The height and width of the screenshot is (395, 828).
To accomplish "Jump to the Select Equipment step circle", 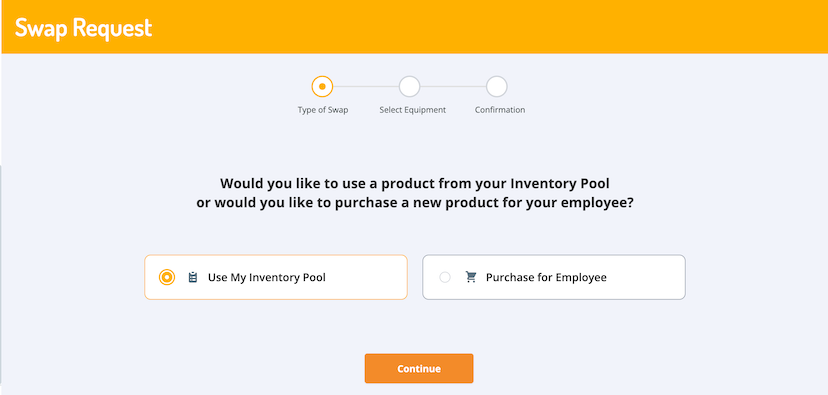I will click(x=409, y=87).
